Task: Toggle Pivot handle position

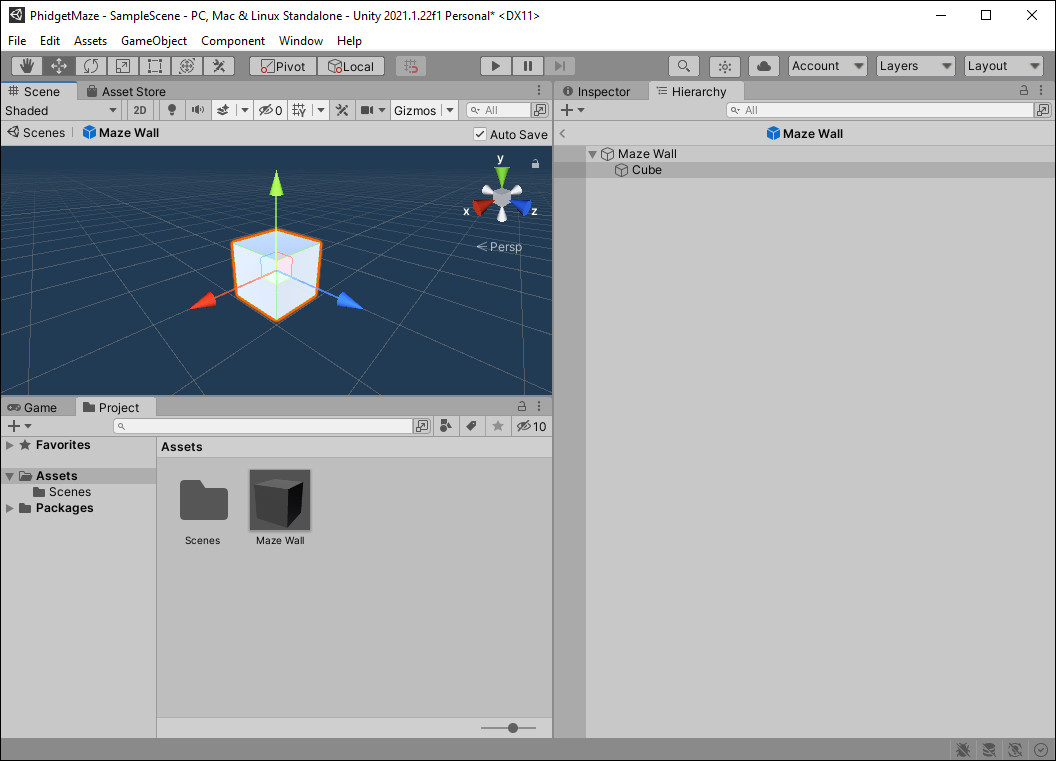Action: (x=283, y=66)
